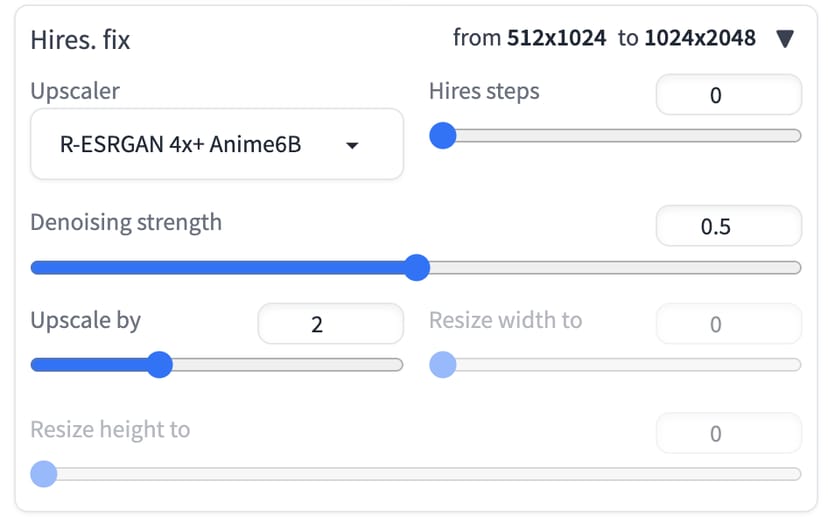Image resolution: width=828 pixels, height=523 pixels.
Task: Click the Resize width to number field
Action: (728, 324)
